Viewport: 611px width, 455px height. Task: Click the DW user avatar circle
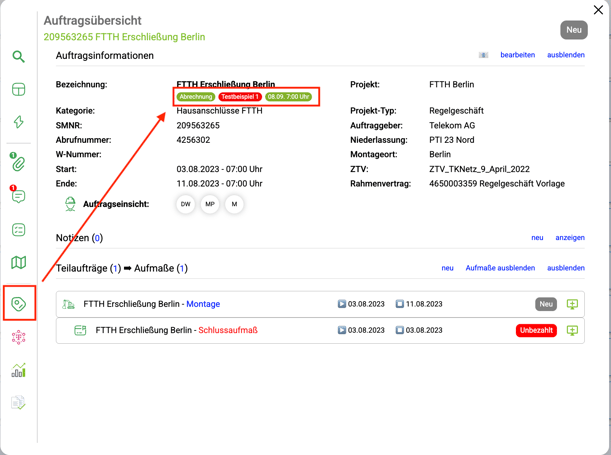tap(186, 204)
